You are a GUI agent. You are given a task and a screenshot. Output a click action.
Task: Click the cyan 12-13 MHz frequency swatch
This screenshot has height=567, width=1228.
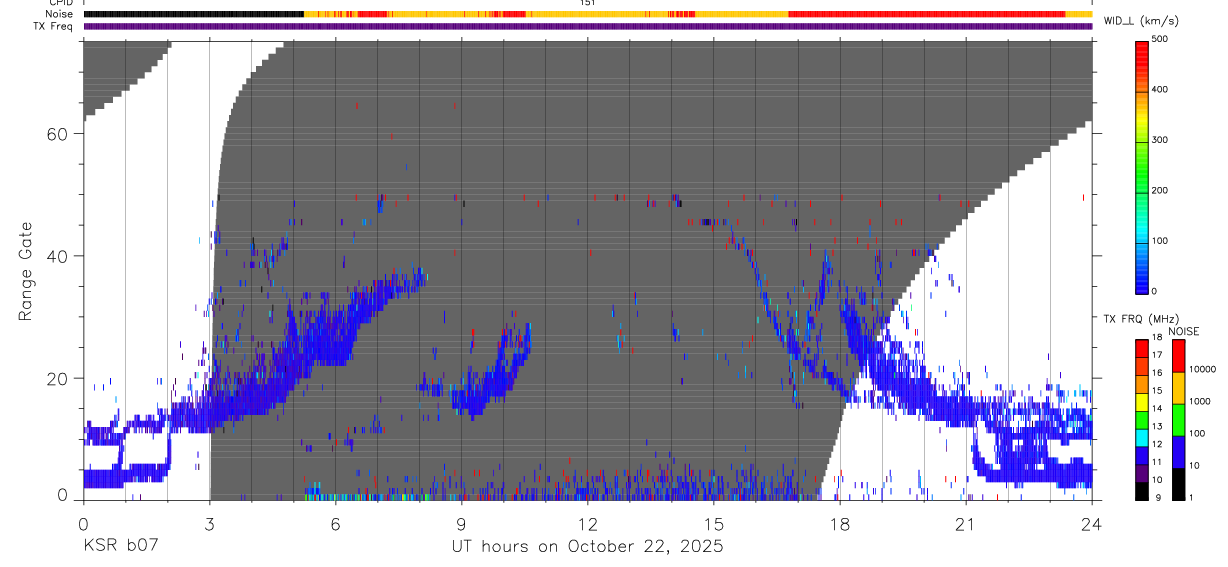(1141, 437)
